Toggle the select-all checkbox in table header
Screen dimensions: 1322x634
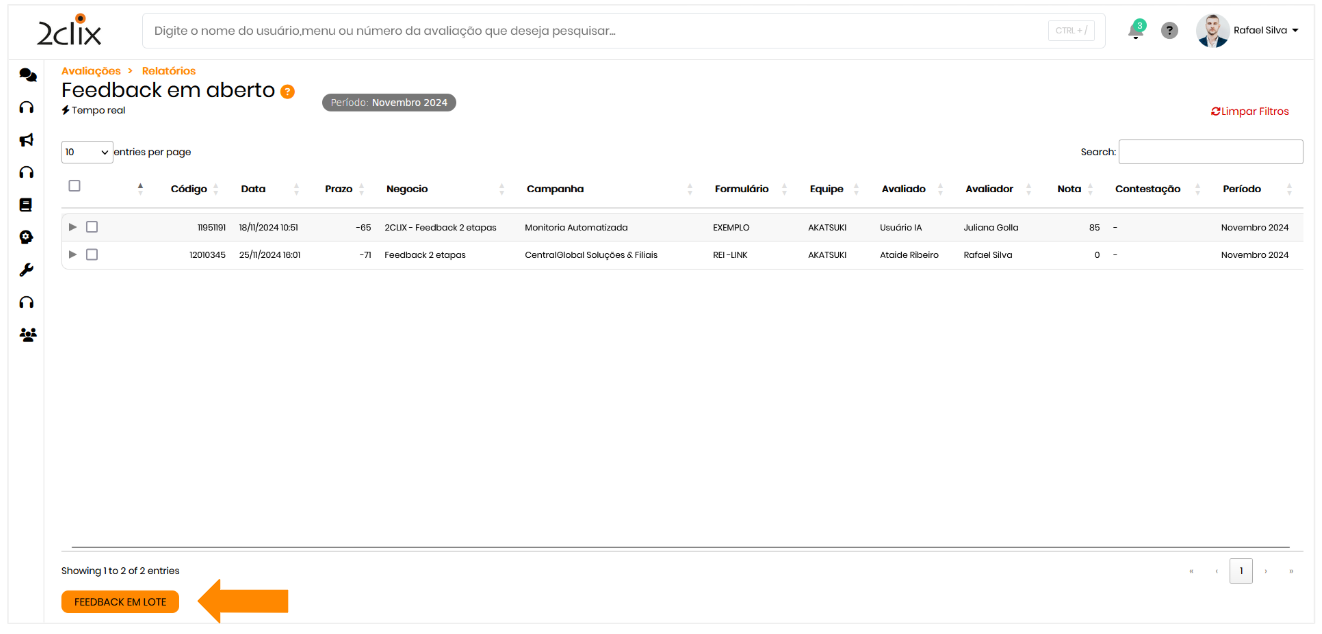tap(74, 186)
